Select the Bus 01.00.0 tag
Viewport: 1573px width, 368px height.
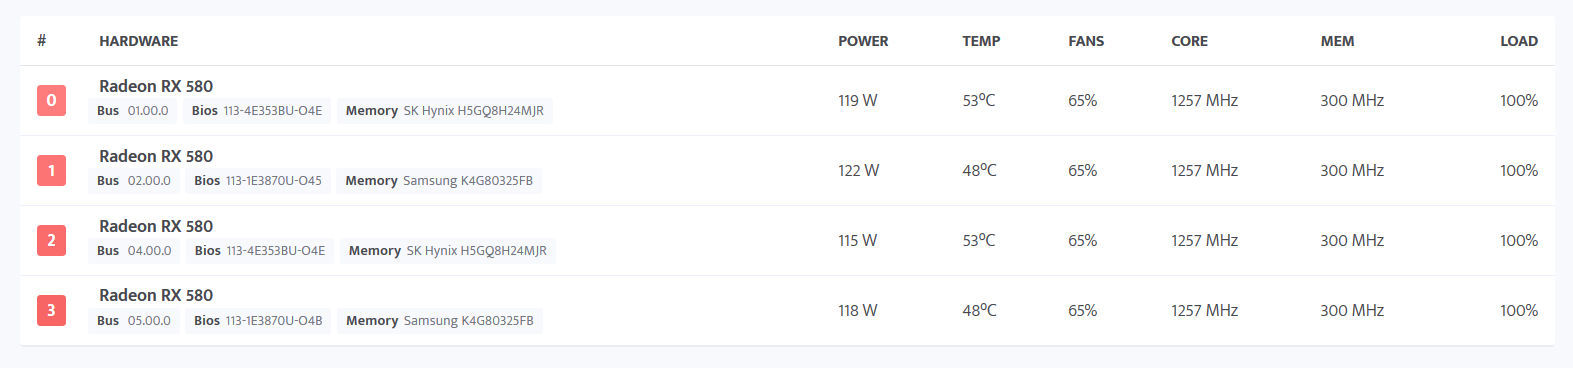[133, 111]
